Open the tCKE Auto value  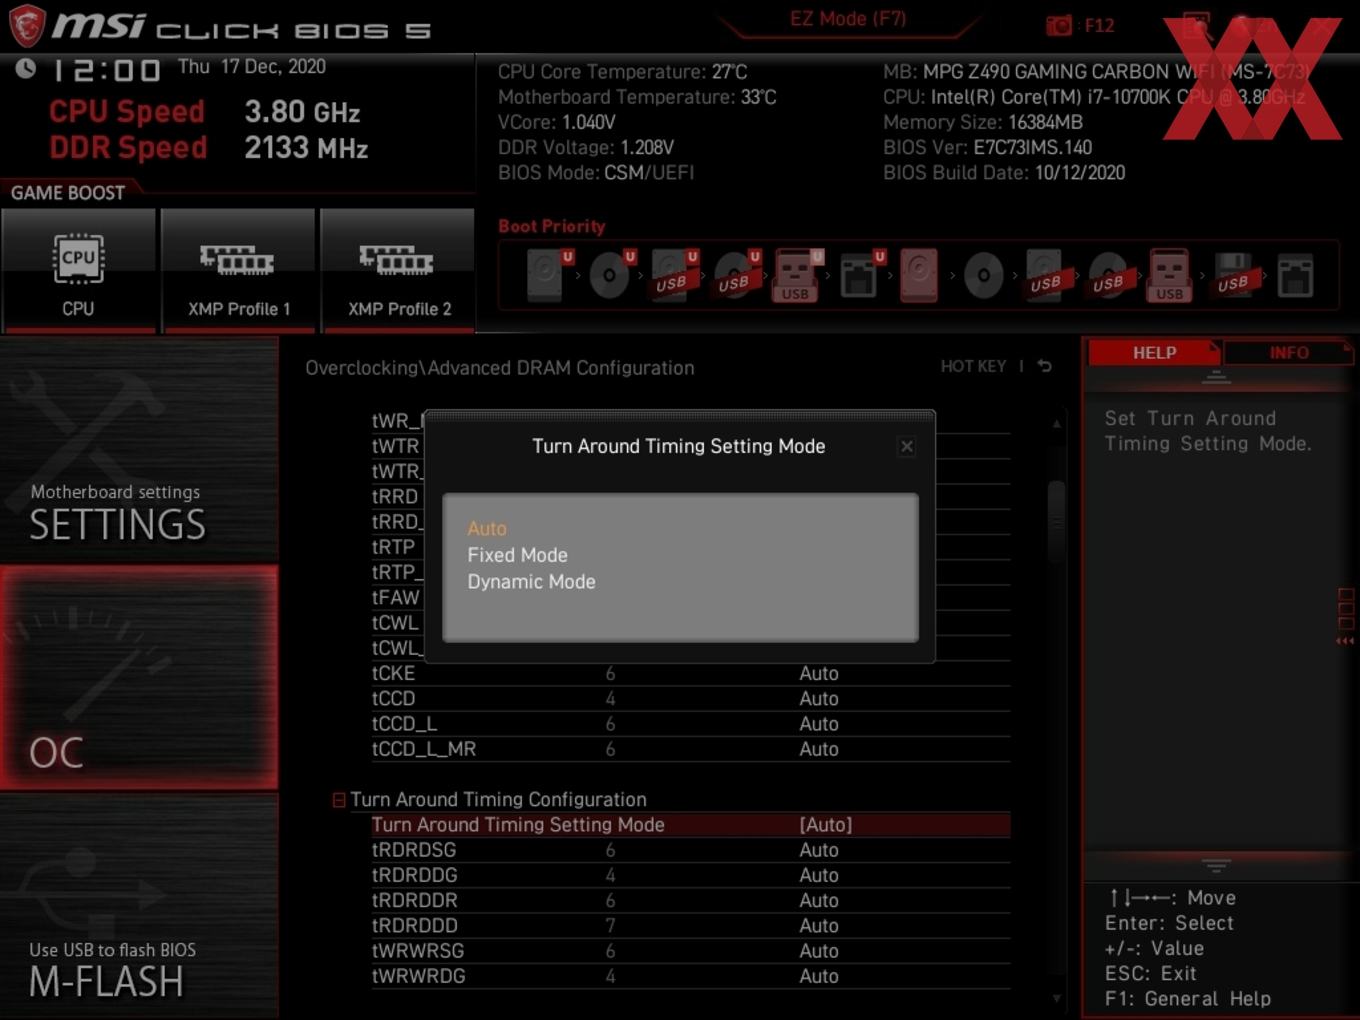point(819,674)
